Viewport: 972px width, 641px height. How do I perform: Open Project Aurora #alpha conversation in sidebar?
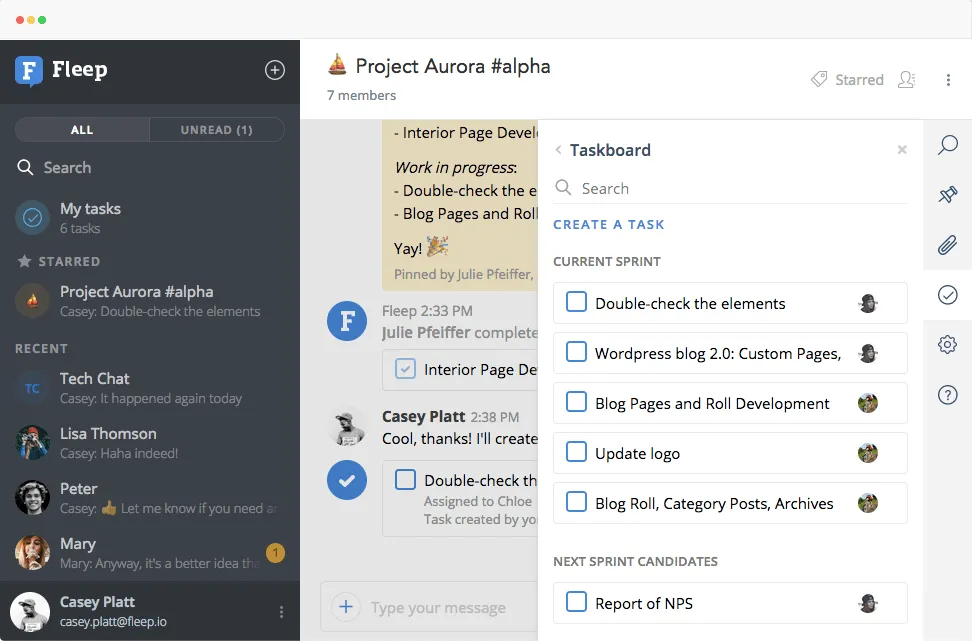click(x=150, y=301)
